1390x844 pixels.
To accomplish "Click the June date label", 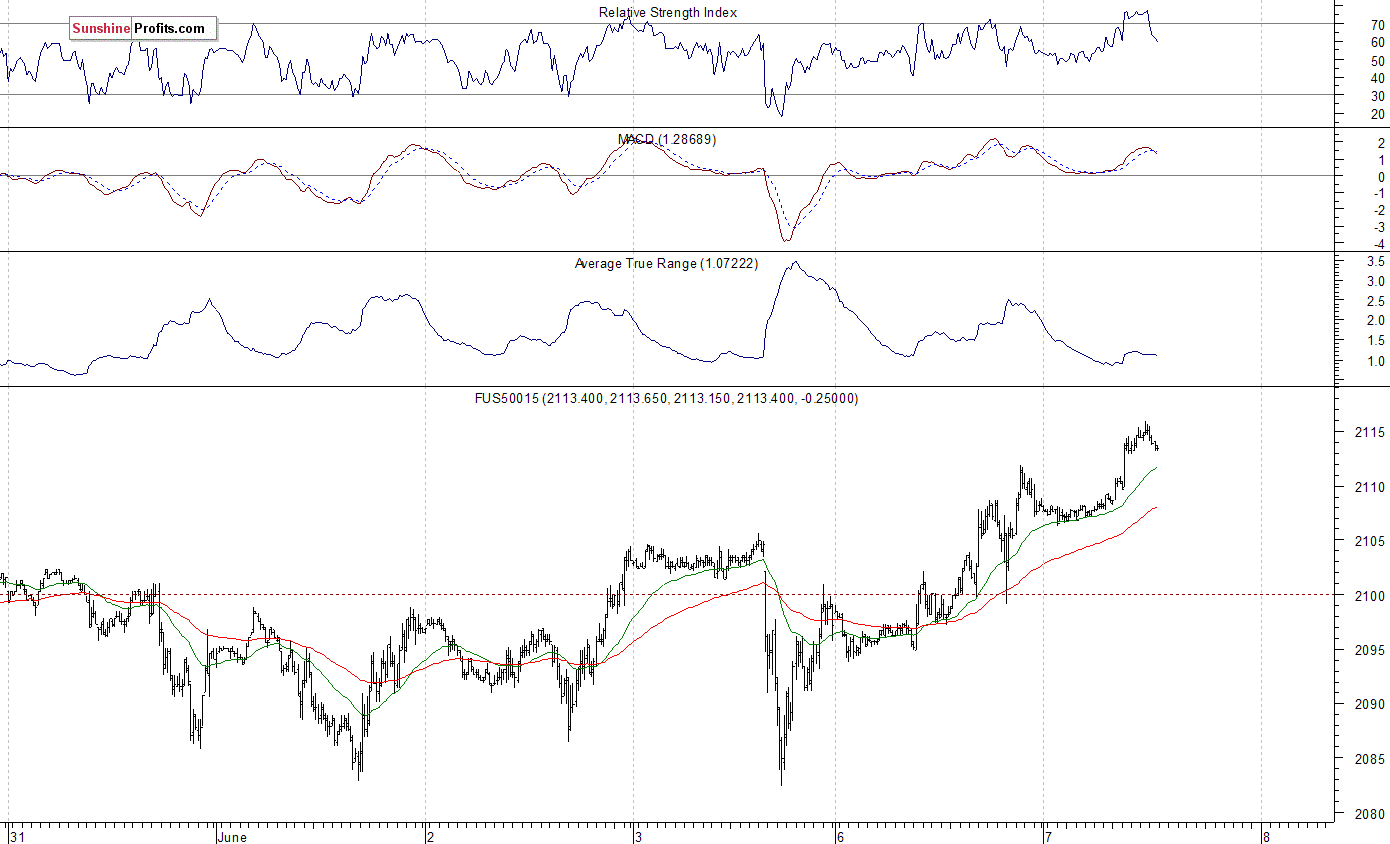I will (x=234, y=836).
